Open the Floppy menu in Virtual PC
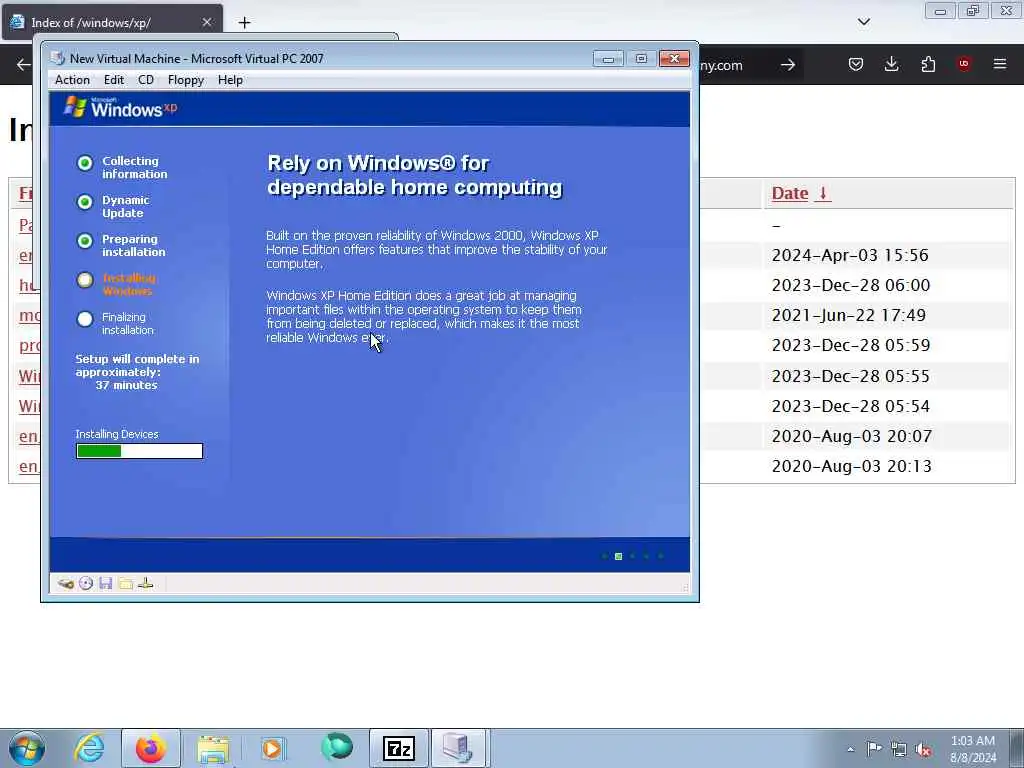 pyautogui.click(x=185, y=80)
